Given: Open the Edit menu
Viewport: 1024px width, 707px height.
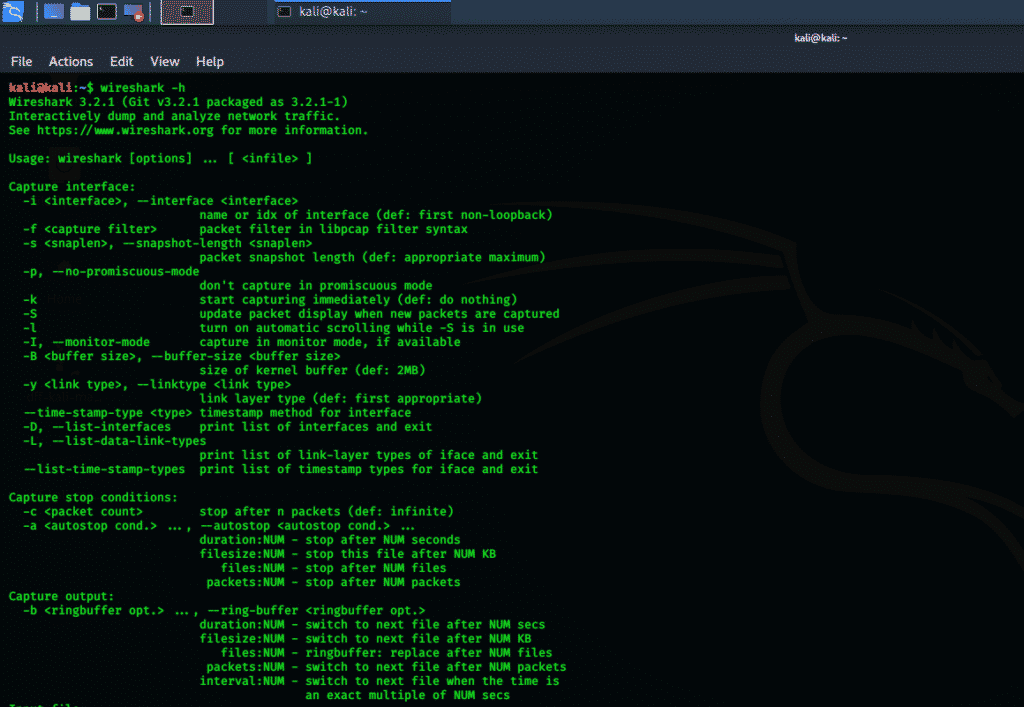Looking at the screenshot, I should 122,61.
